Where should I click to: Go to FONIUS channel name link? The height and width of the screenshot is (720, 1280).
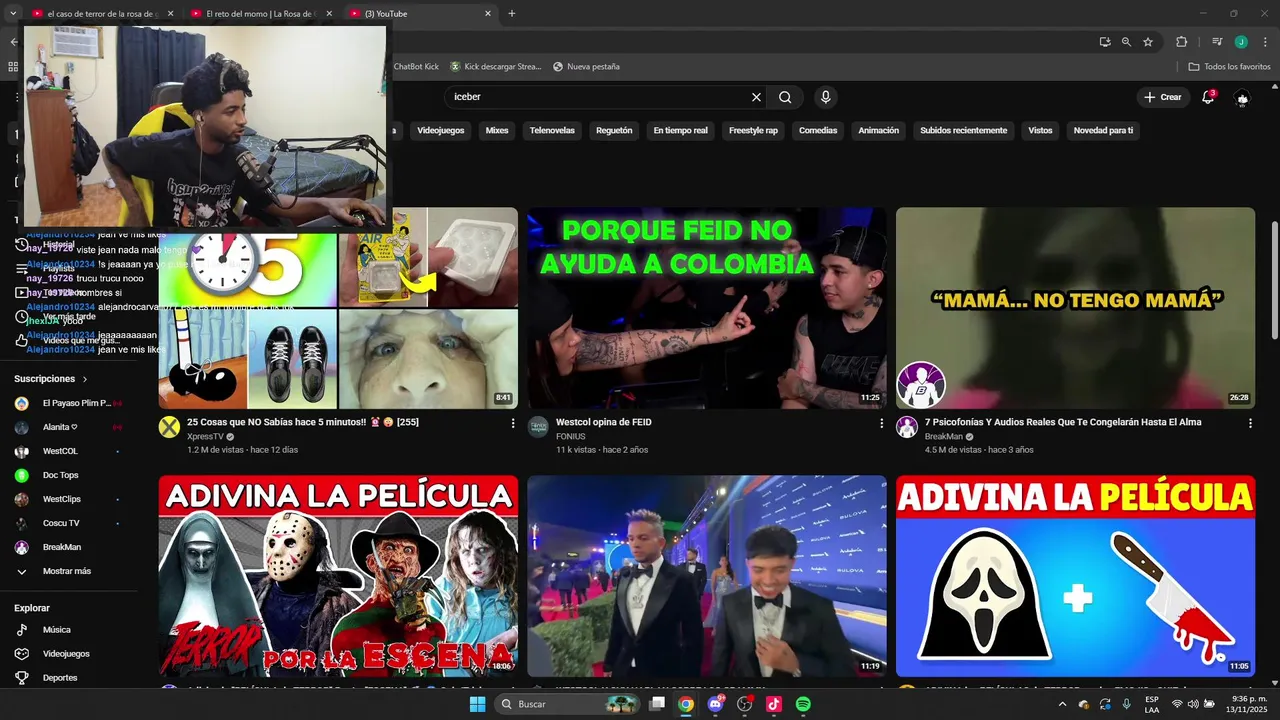(x=570, y=437)
